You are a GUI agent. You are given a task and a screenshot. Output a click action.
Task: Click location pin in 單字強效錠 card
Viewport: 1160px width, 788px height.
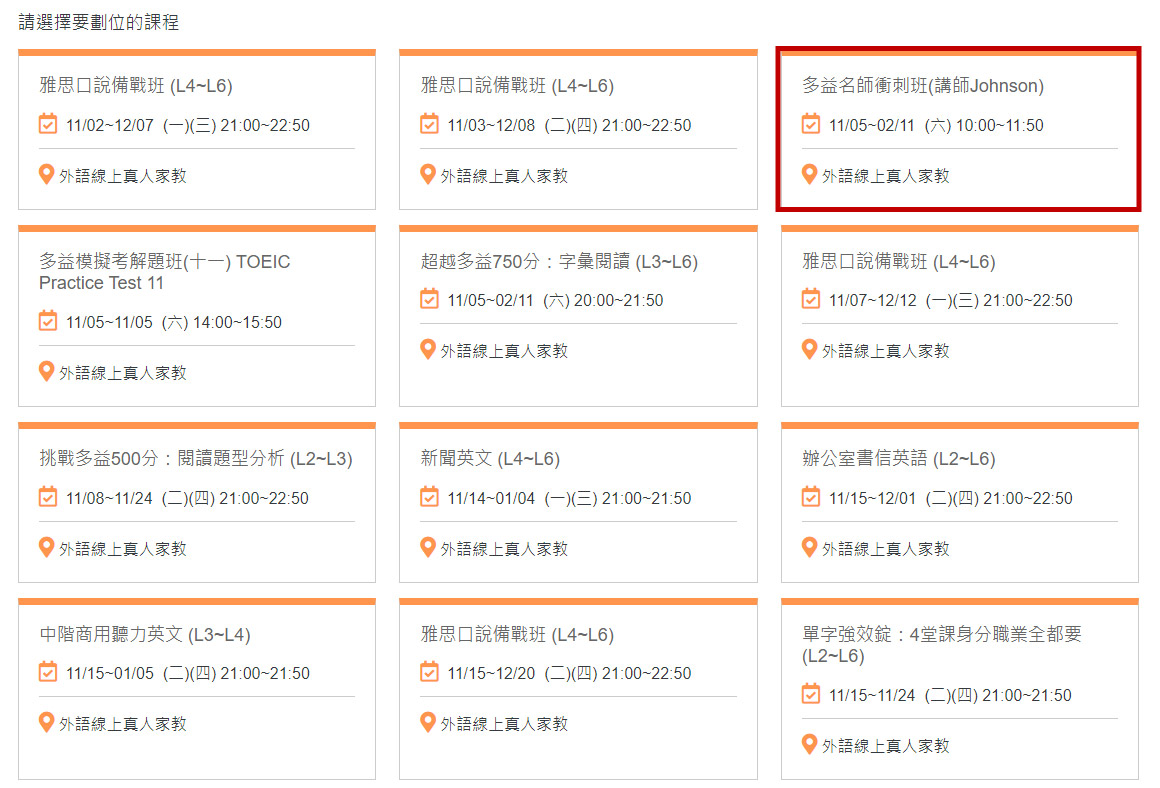pyautogui.click(x=809, y=744)
